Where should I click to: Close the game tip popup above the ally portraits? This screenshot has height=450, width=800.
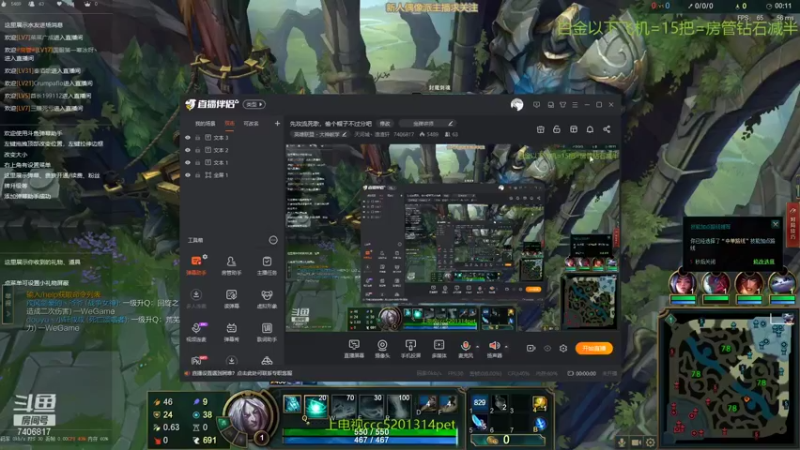pos(776,224)
